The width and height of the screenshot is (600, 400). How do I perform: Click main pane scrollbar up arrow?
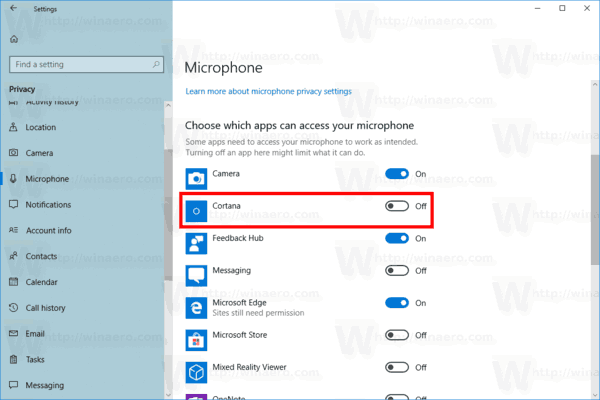pos(595,84)
